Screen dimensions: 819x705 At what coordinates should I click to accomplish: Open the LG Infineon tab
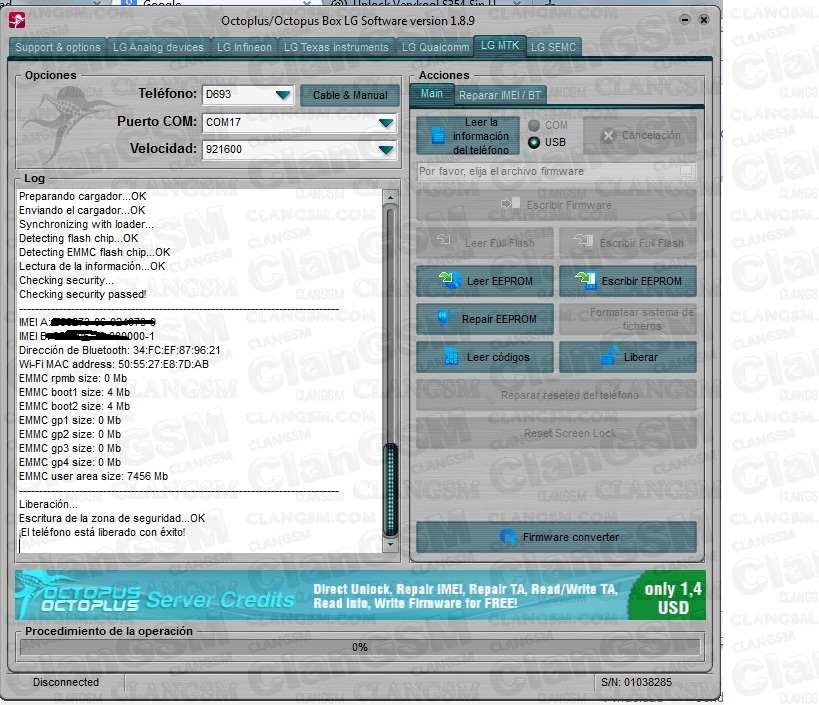coord(244,48)
